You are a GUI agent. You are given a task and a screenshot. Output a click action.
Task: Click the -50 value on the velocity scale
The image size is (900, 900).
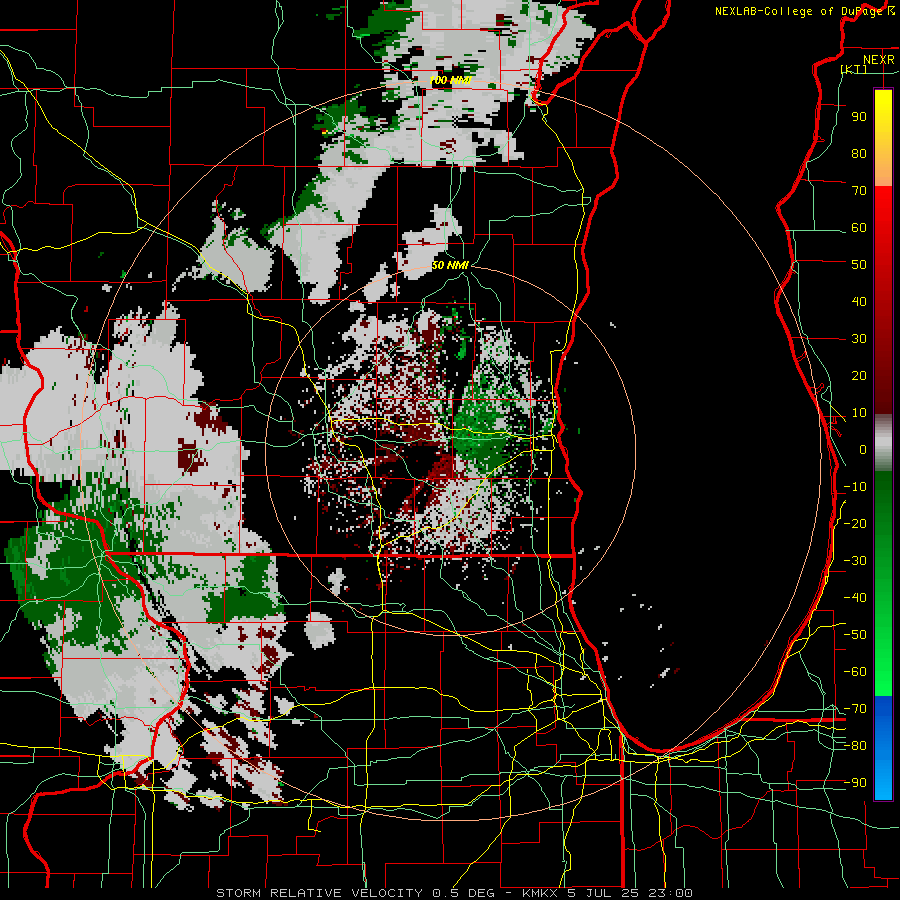(x=855, y=635)
